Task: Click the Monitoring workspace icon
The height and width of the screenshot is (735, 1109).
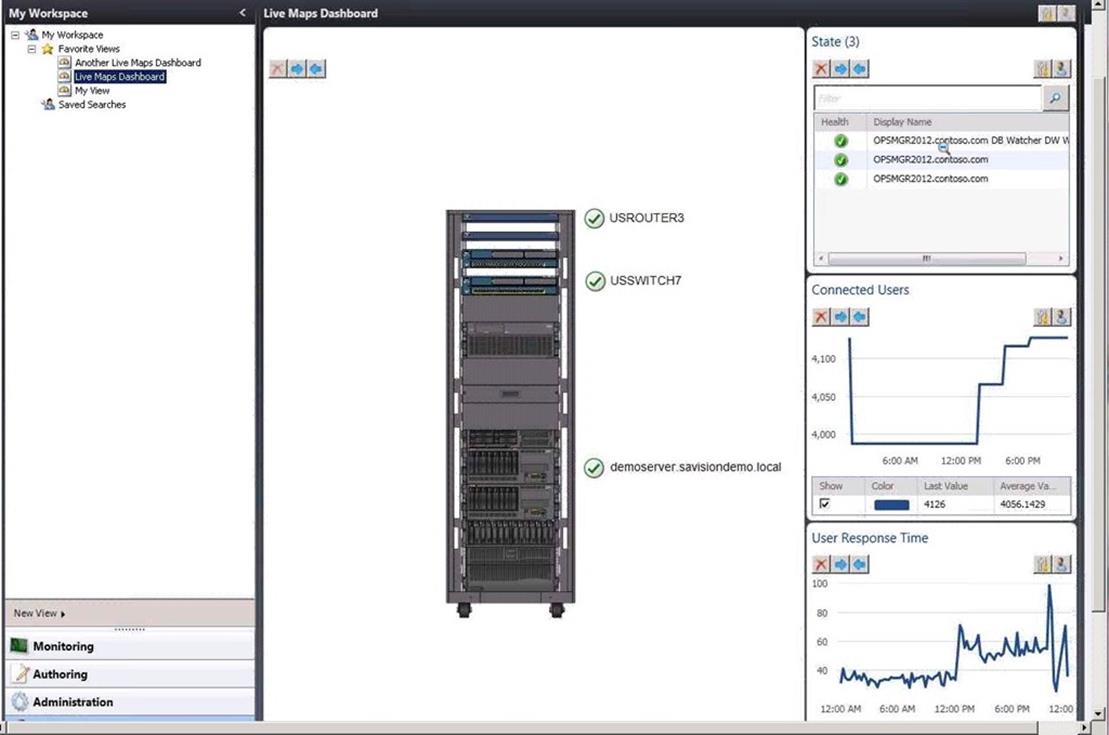Action: 19,646
